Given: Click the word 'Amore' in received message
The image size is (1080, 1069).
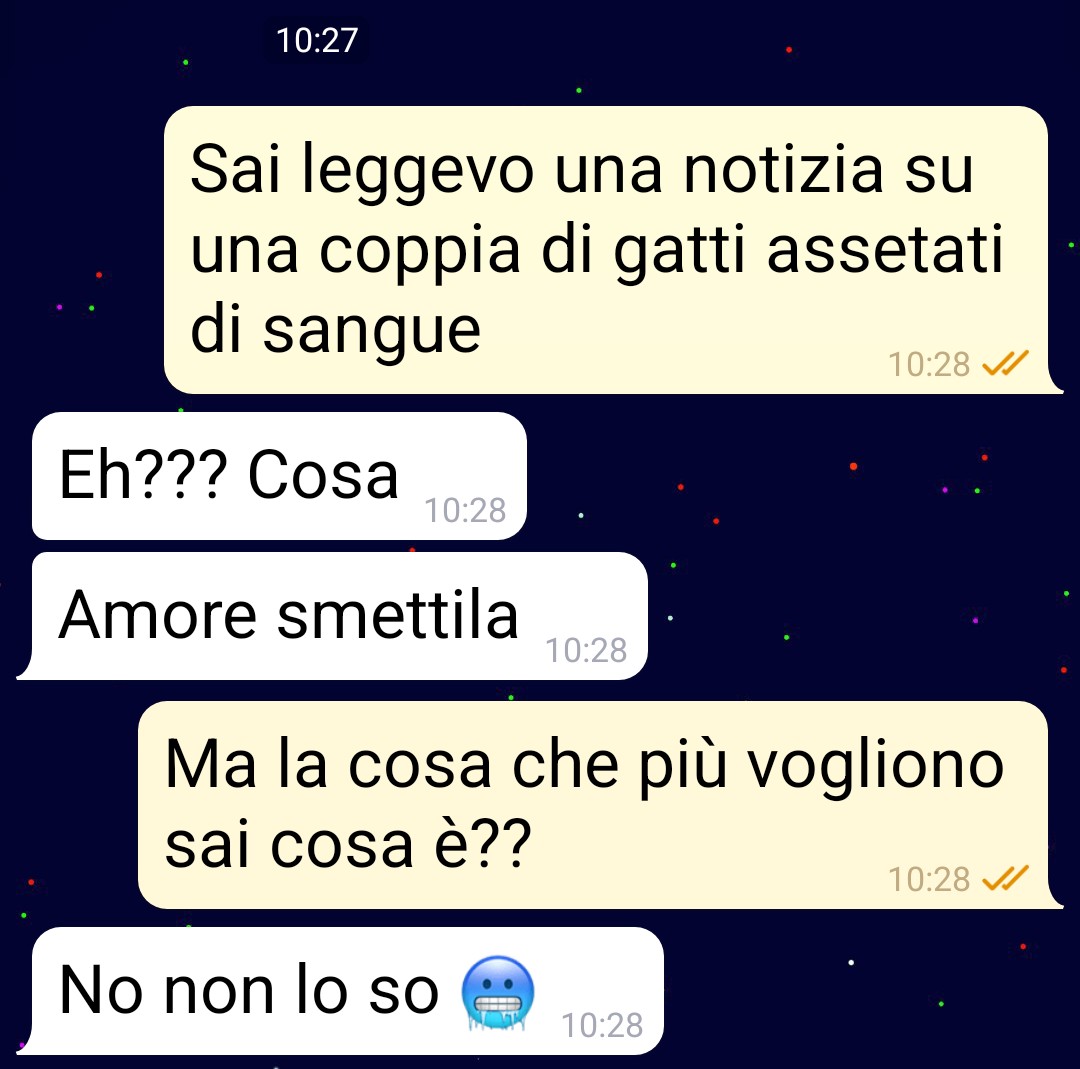Looking at the screenshot, I should 158,615.
